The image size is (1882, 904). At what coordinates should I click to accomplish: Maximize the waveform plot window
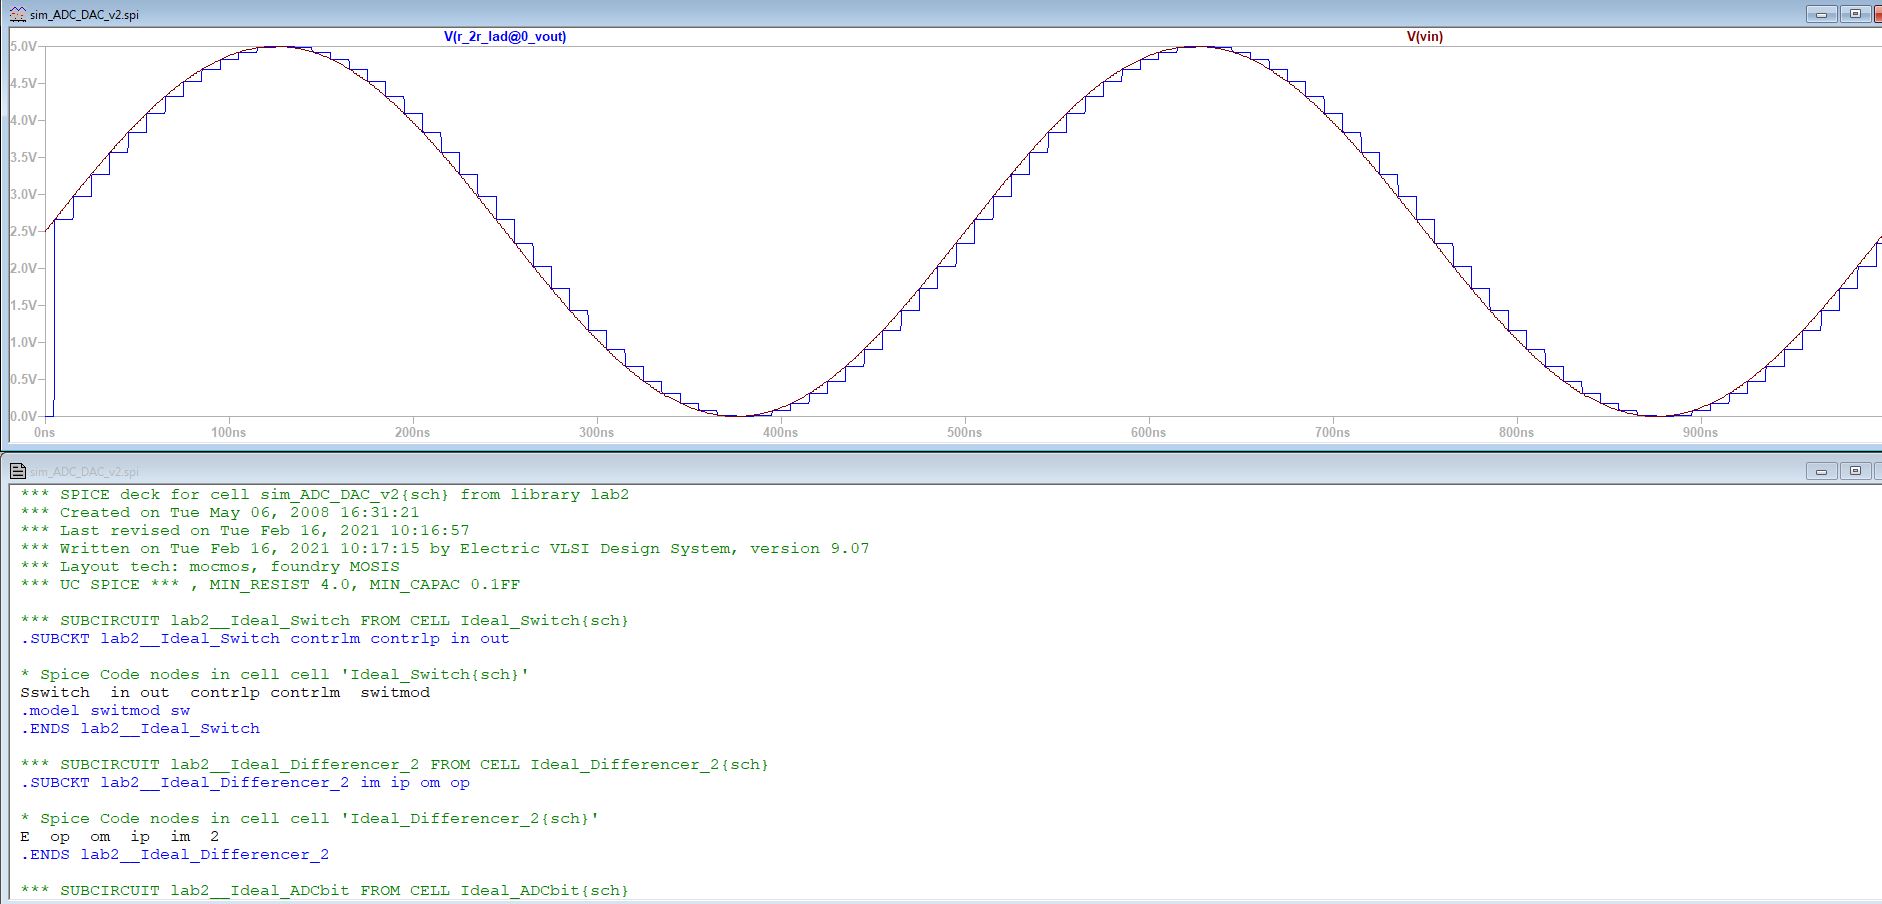click(x=1855, y=14)
